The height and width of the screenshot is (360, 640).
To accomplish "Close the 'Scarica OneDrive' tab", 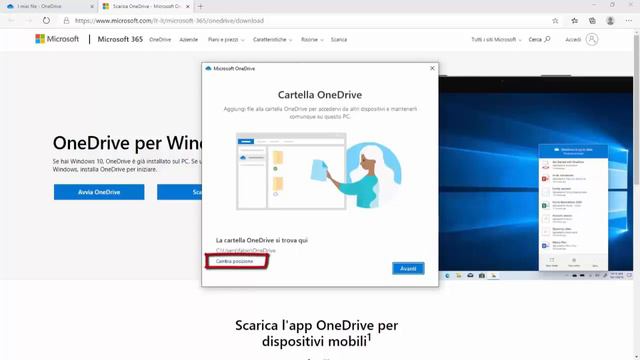I will 188,7.
